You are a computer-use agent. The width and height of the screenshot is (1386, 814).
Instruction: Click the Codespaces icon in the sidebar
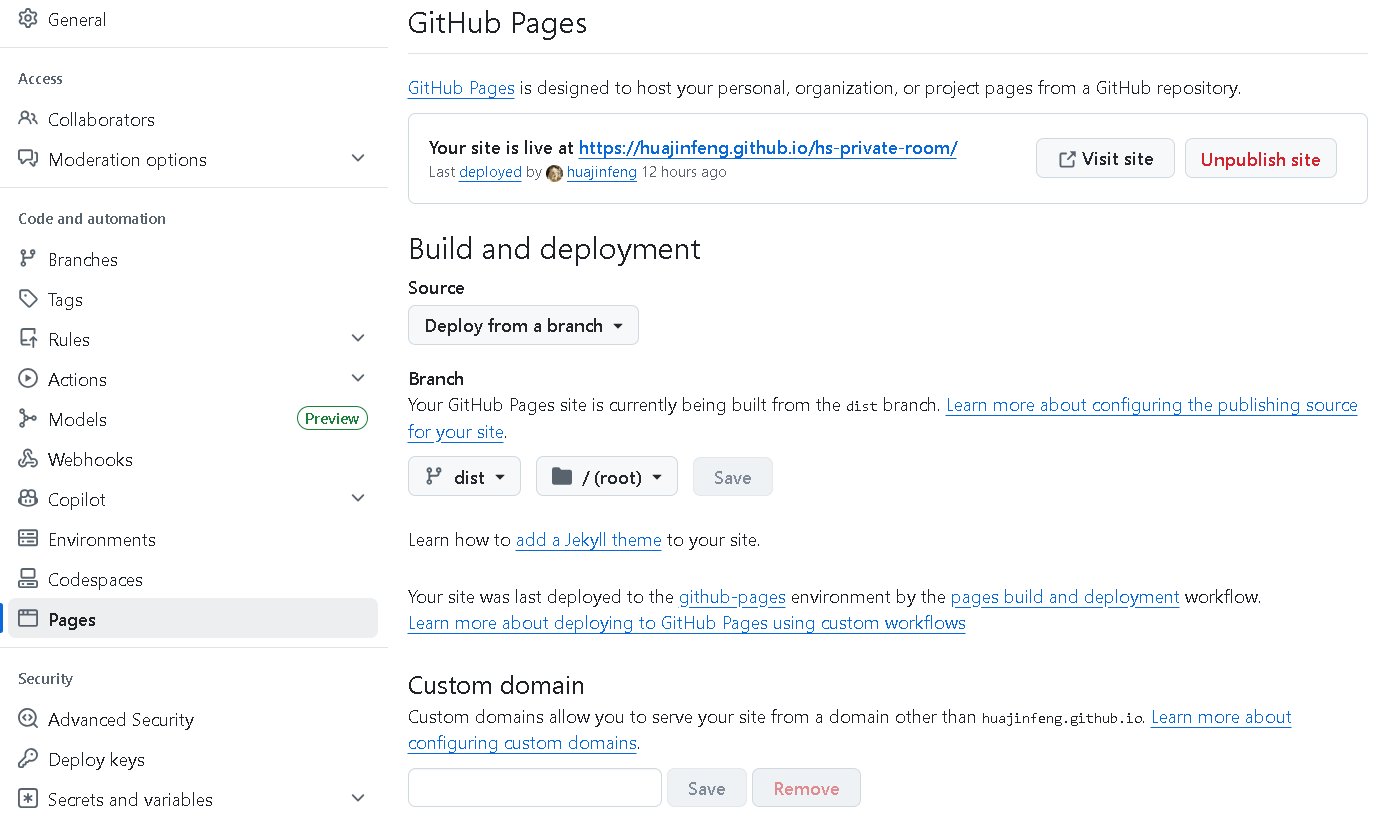coord(29,579)
